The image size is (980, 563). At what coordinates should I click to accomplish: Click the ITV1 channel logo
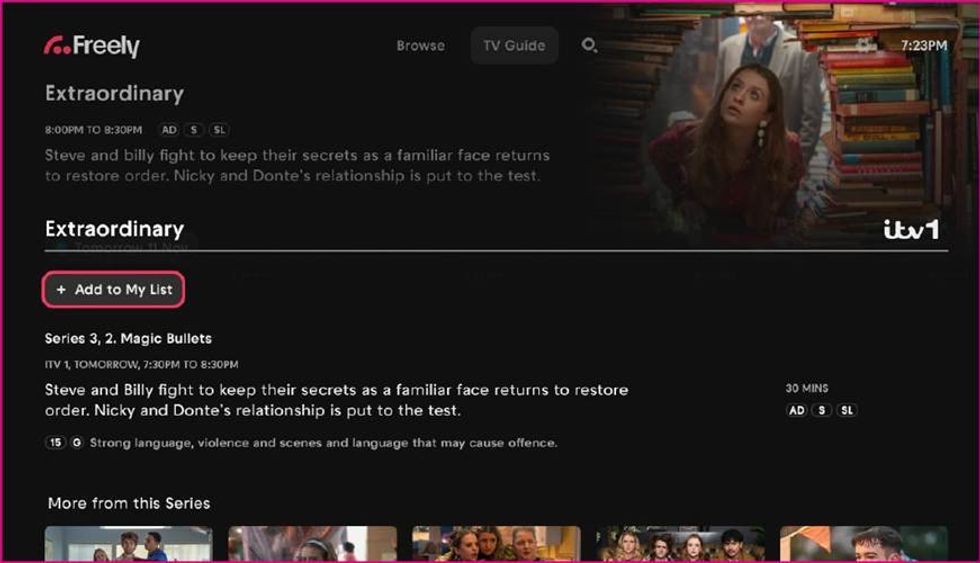(911, 229)
